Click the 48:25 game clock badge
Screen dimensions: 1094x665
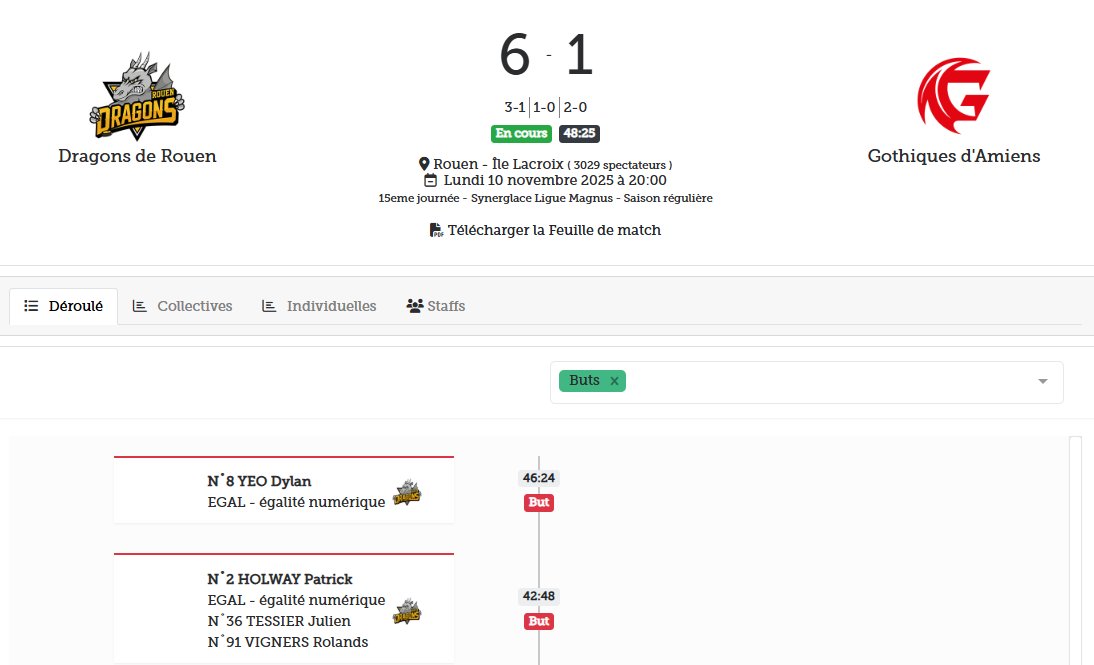pos(579,133)
